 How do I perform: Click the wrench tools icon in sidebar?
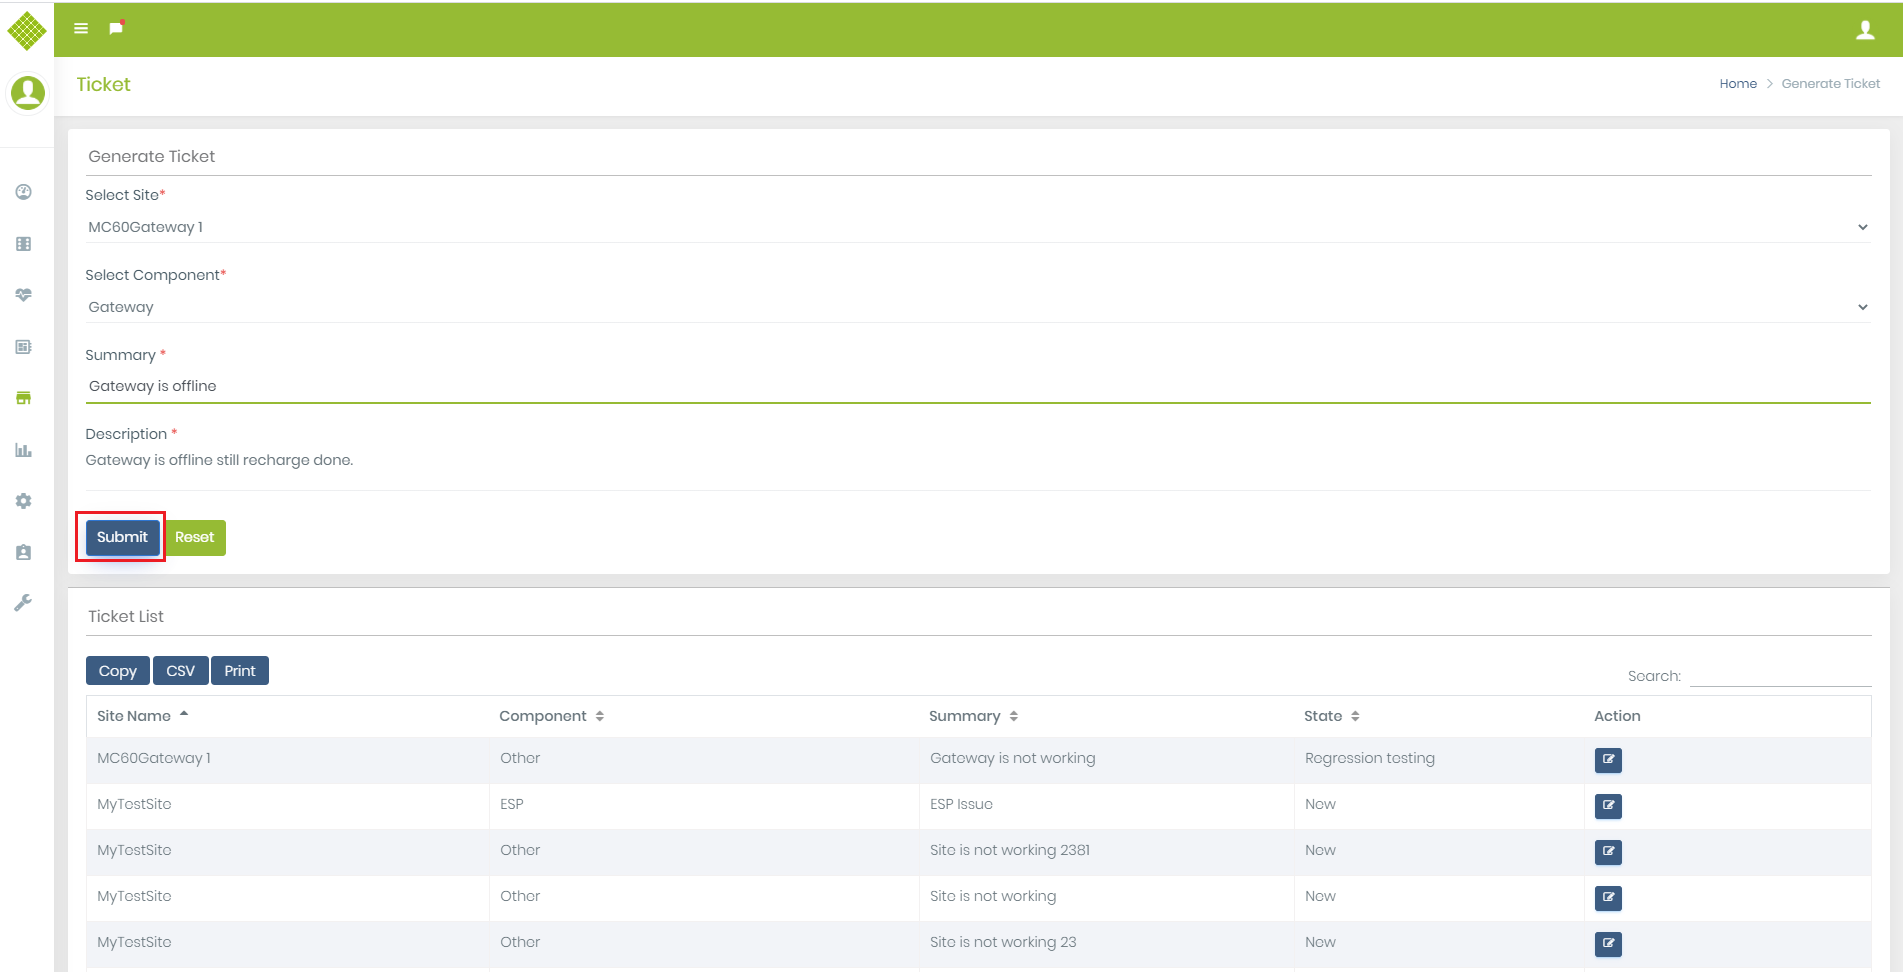click(x=24, y=602)
